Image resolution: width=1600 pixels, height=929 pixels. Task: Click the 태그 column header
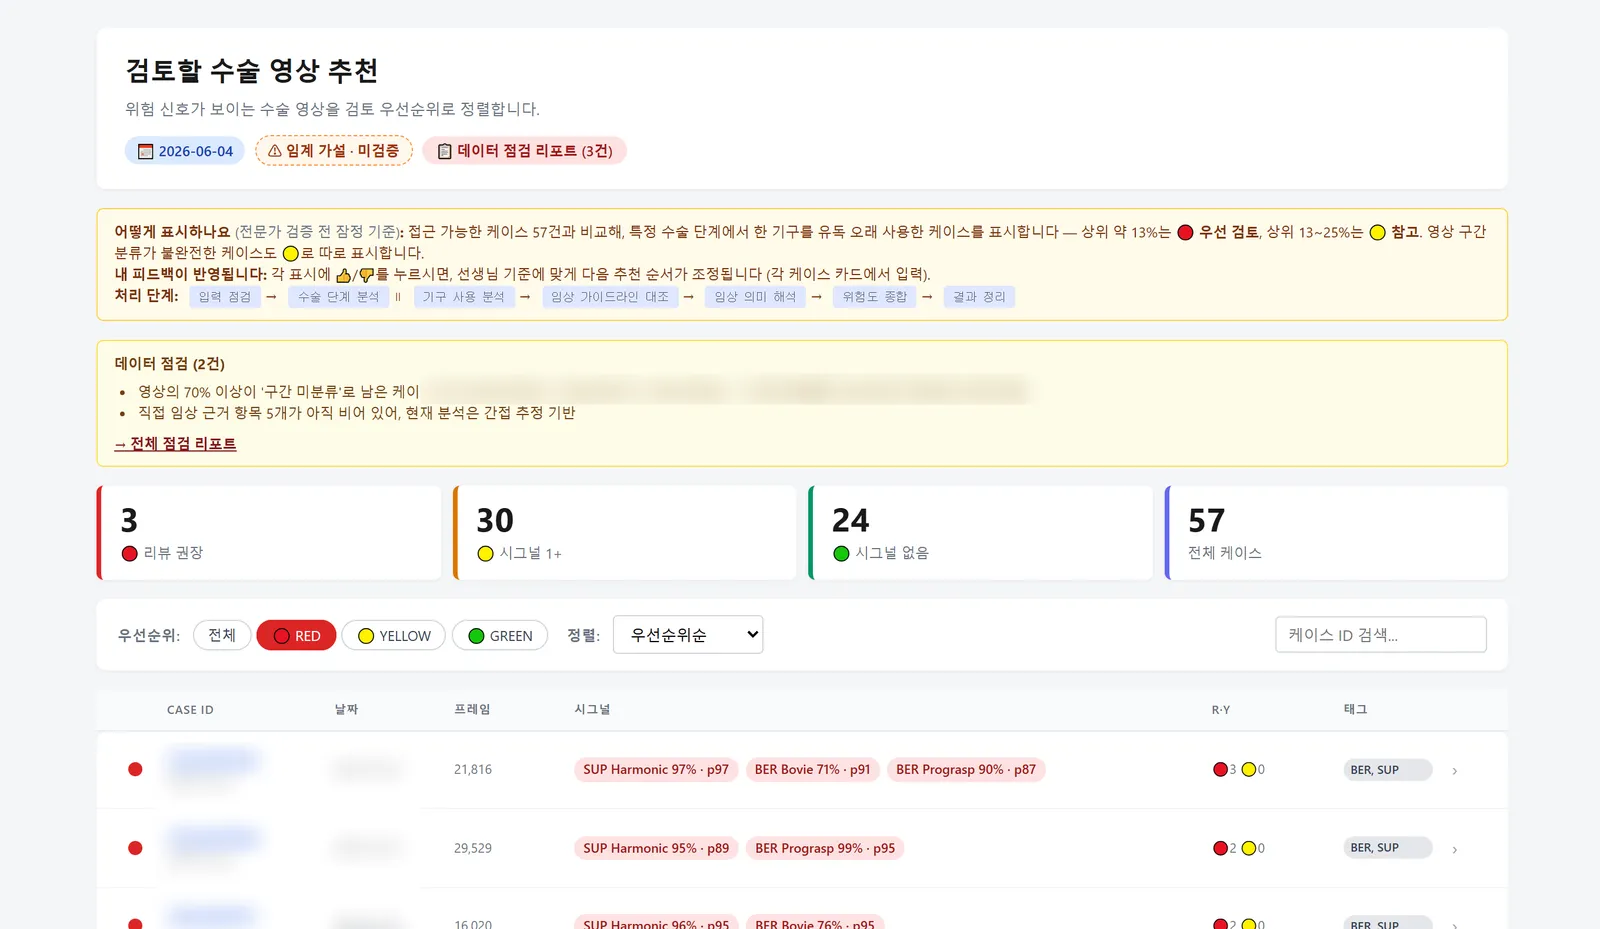coord(1355,710)
